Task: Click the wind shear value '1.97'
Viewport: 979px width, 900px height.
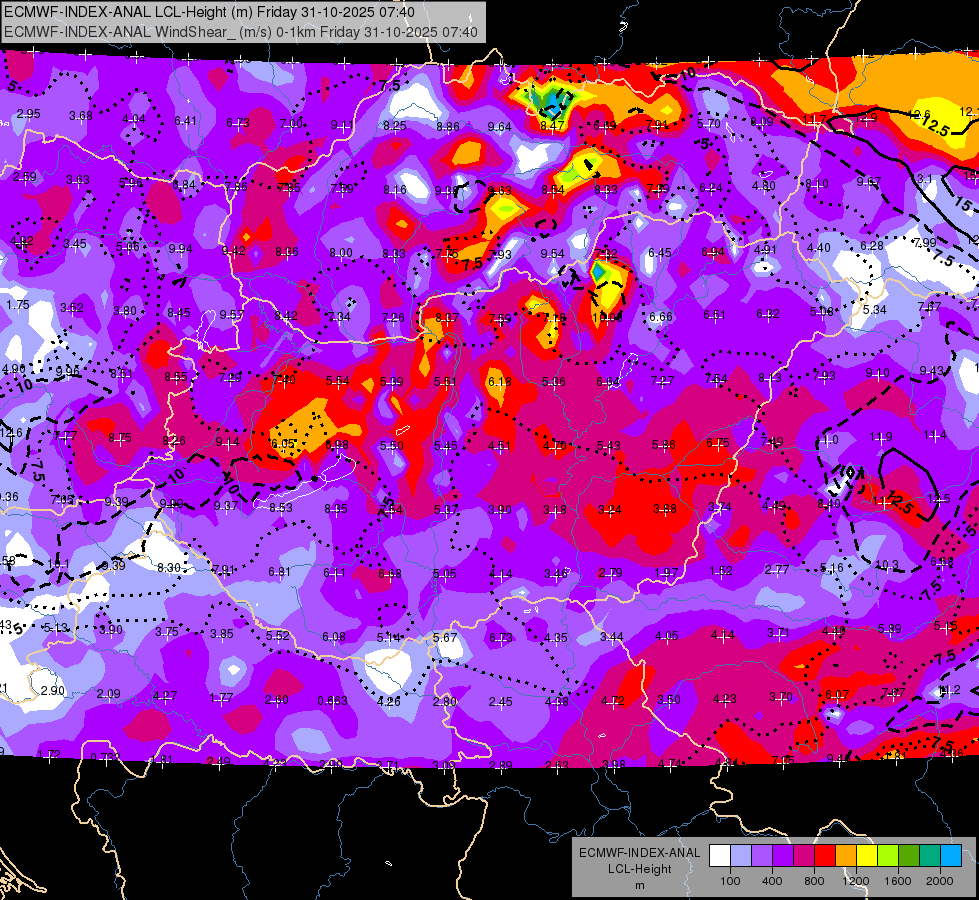Action: click(x=666, y=573)
